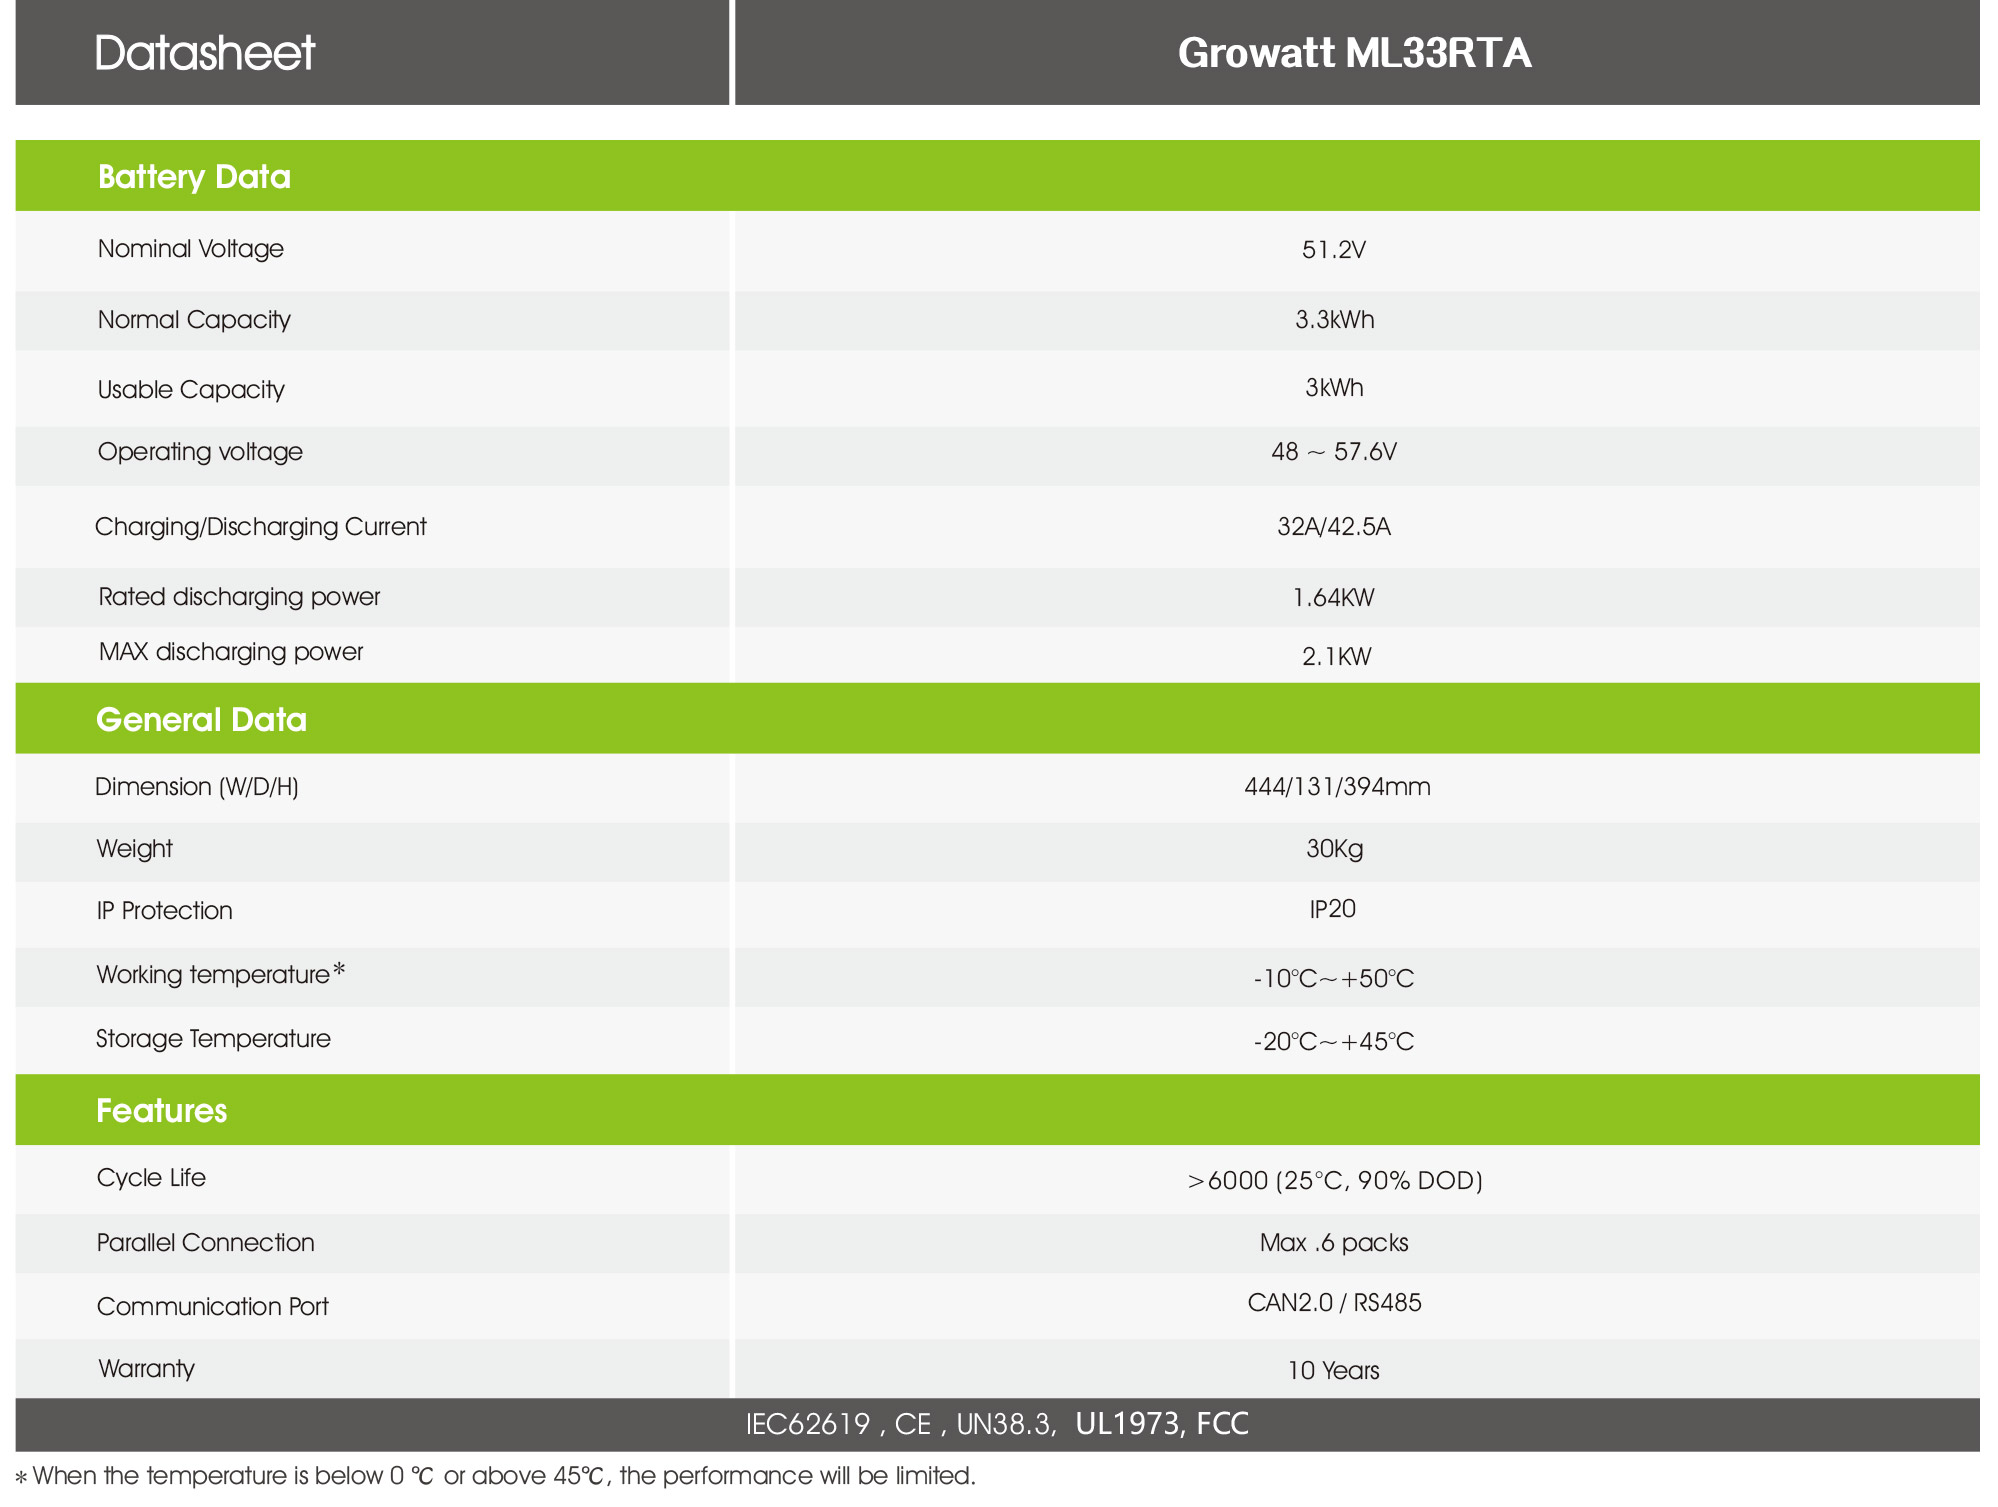Click the IP Protection value IP20
1998x1507 pixels.
click(x=1332, y=909)
